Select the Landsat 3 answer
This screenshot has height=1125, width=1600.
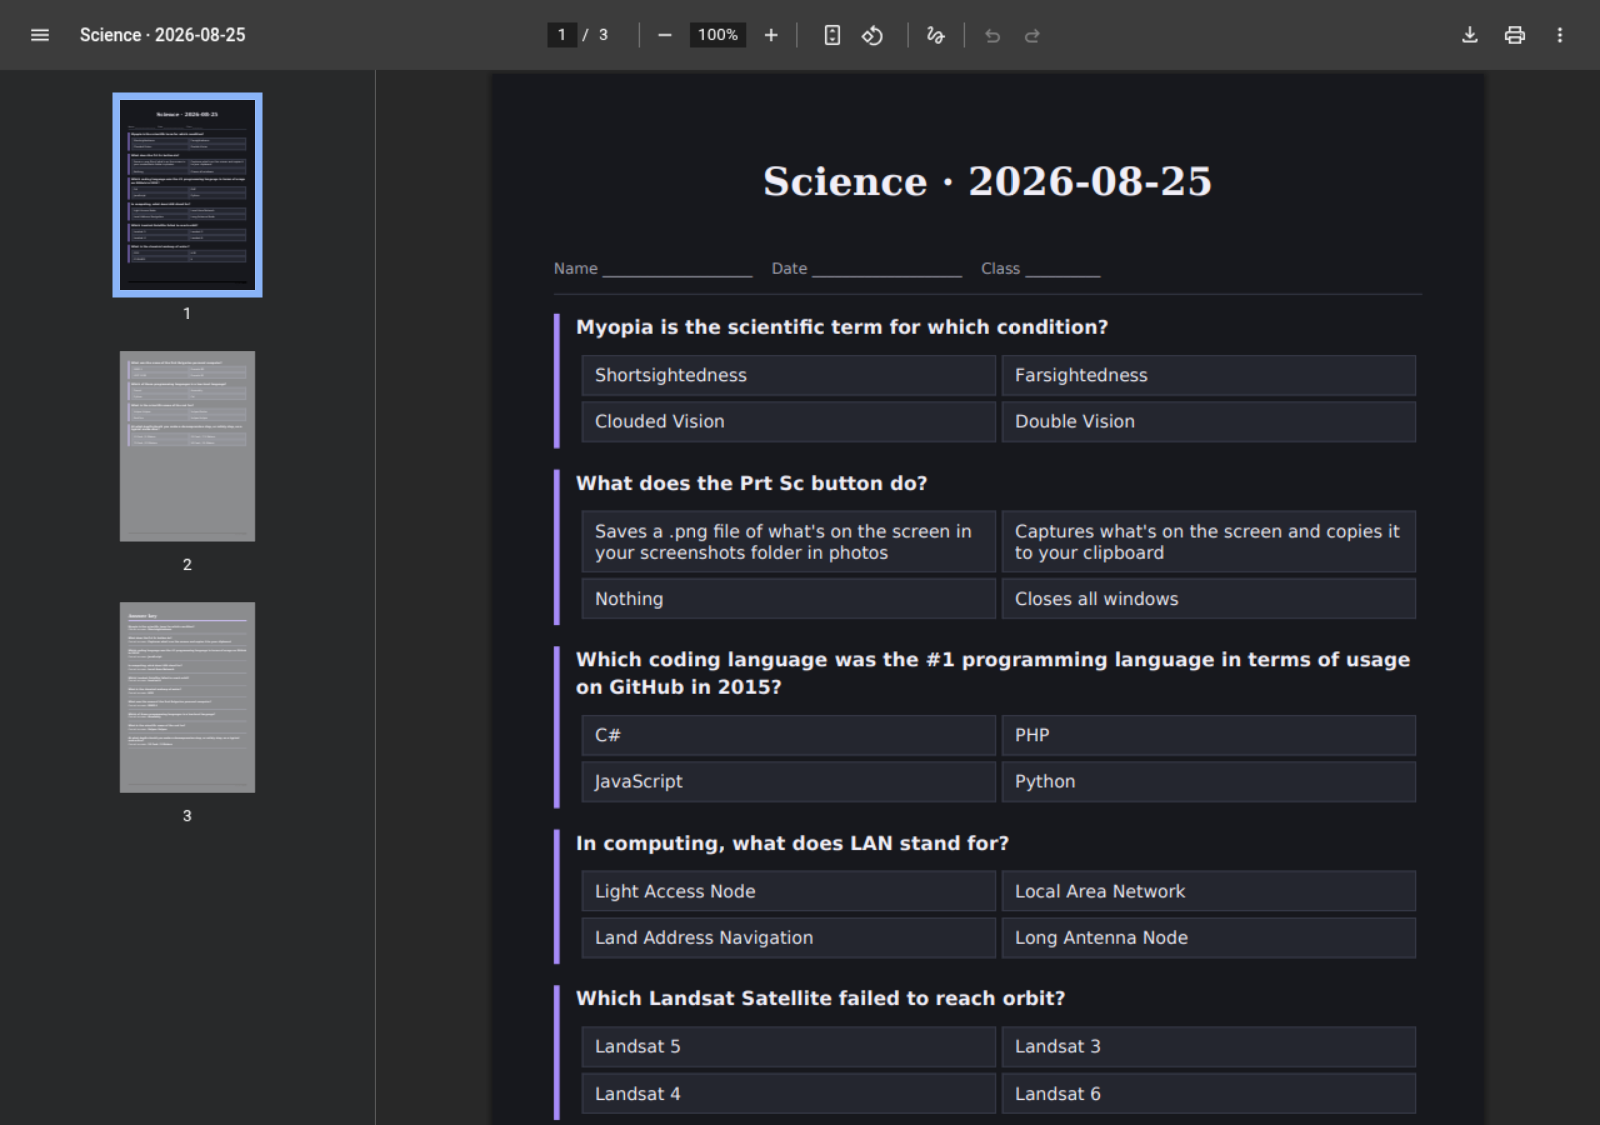point(1209,1047)
